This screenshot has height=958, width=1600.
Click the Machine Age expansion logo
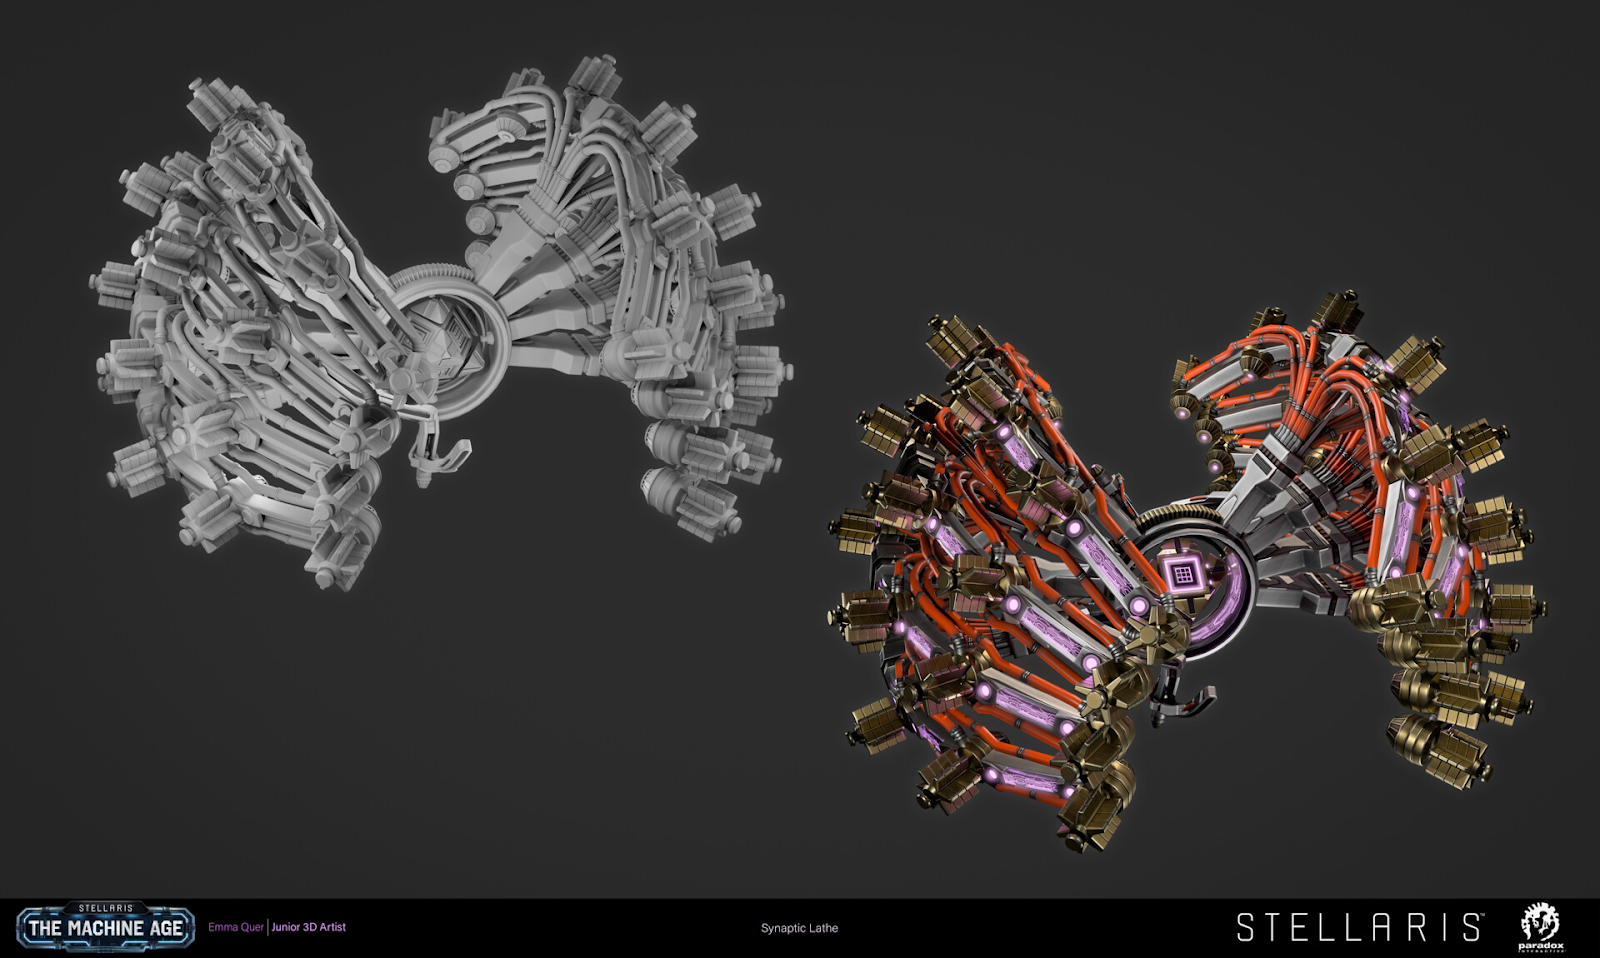[x=105, y=926]
